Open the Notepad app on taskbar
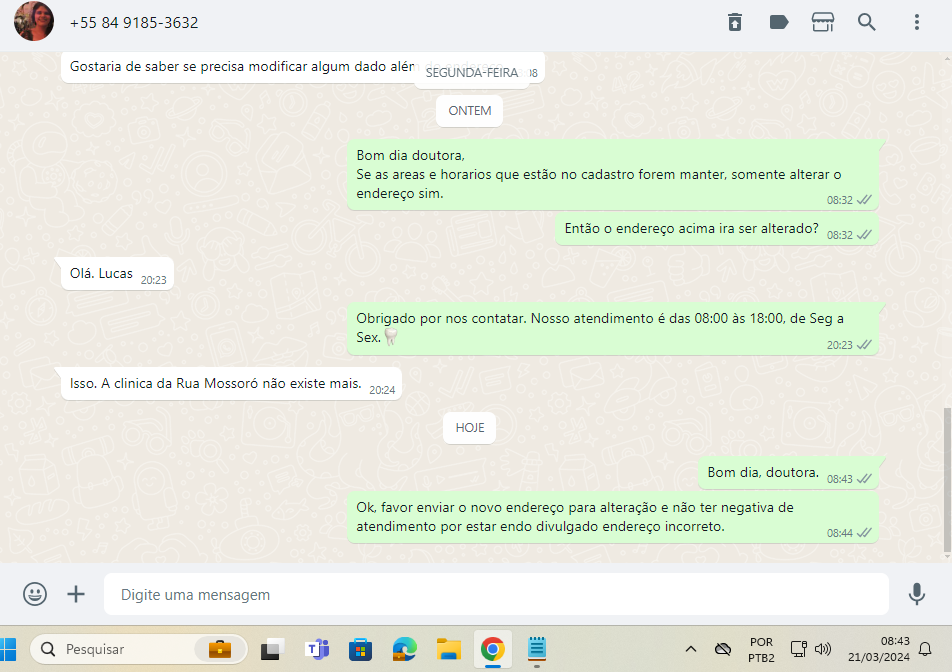 [537, 649]
